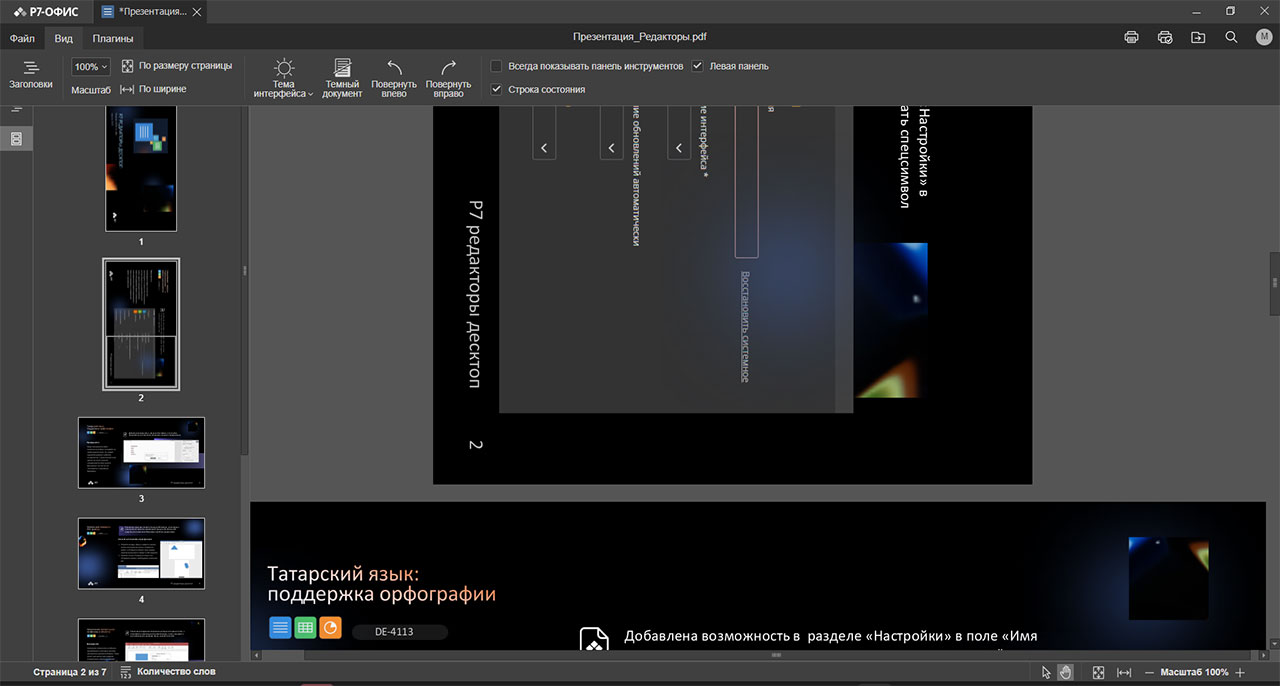Open search with magnifier icon

pyautogui.click(x=1232, y=37)
